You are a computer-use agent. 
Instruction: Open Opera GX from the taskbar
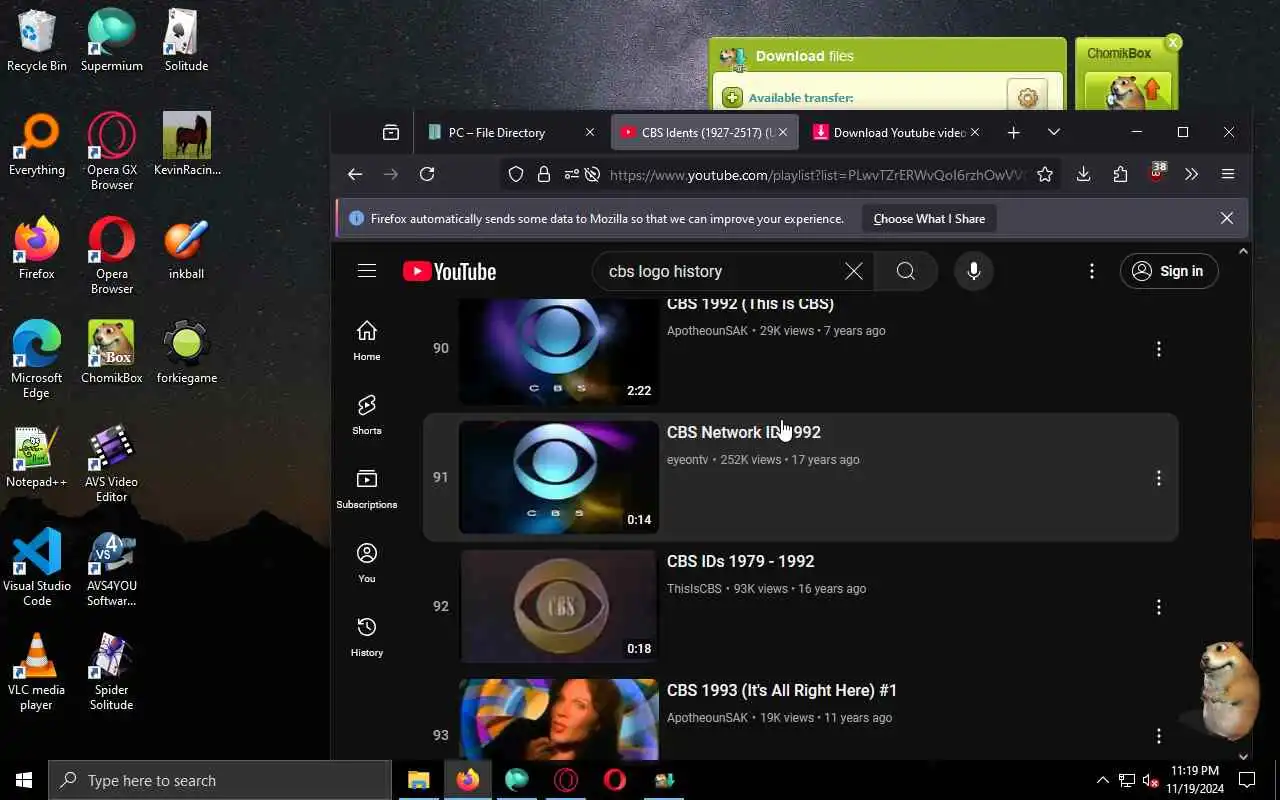(566, 780)
